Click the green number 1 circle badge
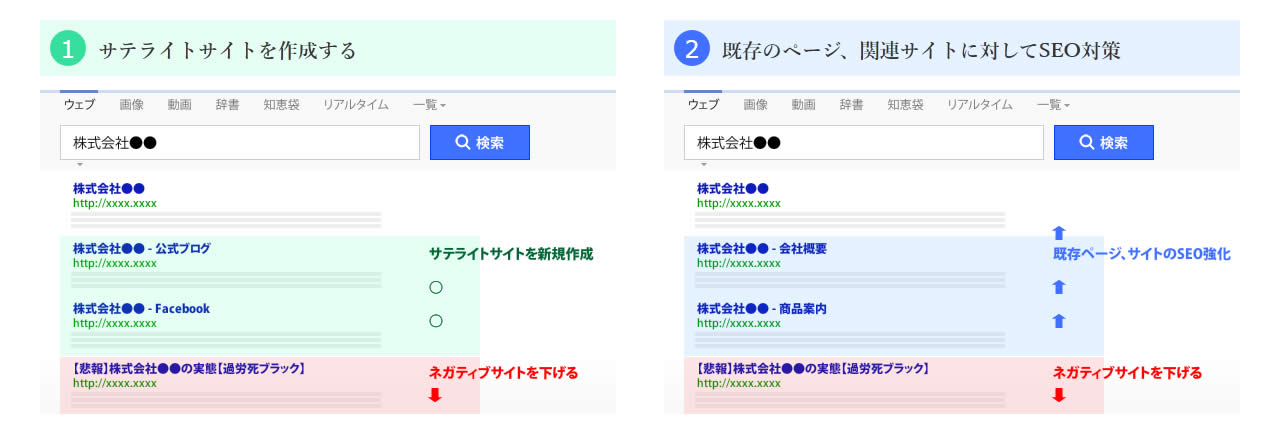The width and height of the screenshot is (1280, 435). [67, 49]
